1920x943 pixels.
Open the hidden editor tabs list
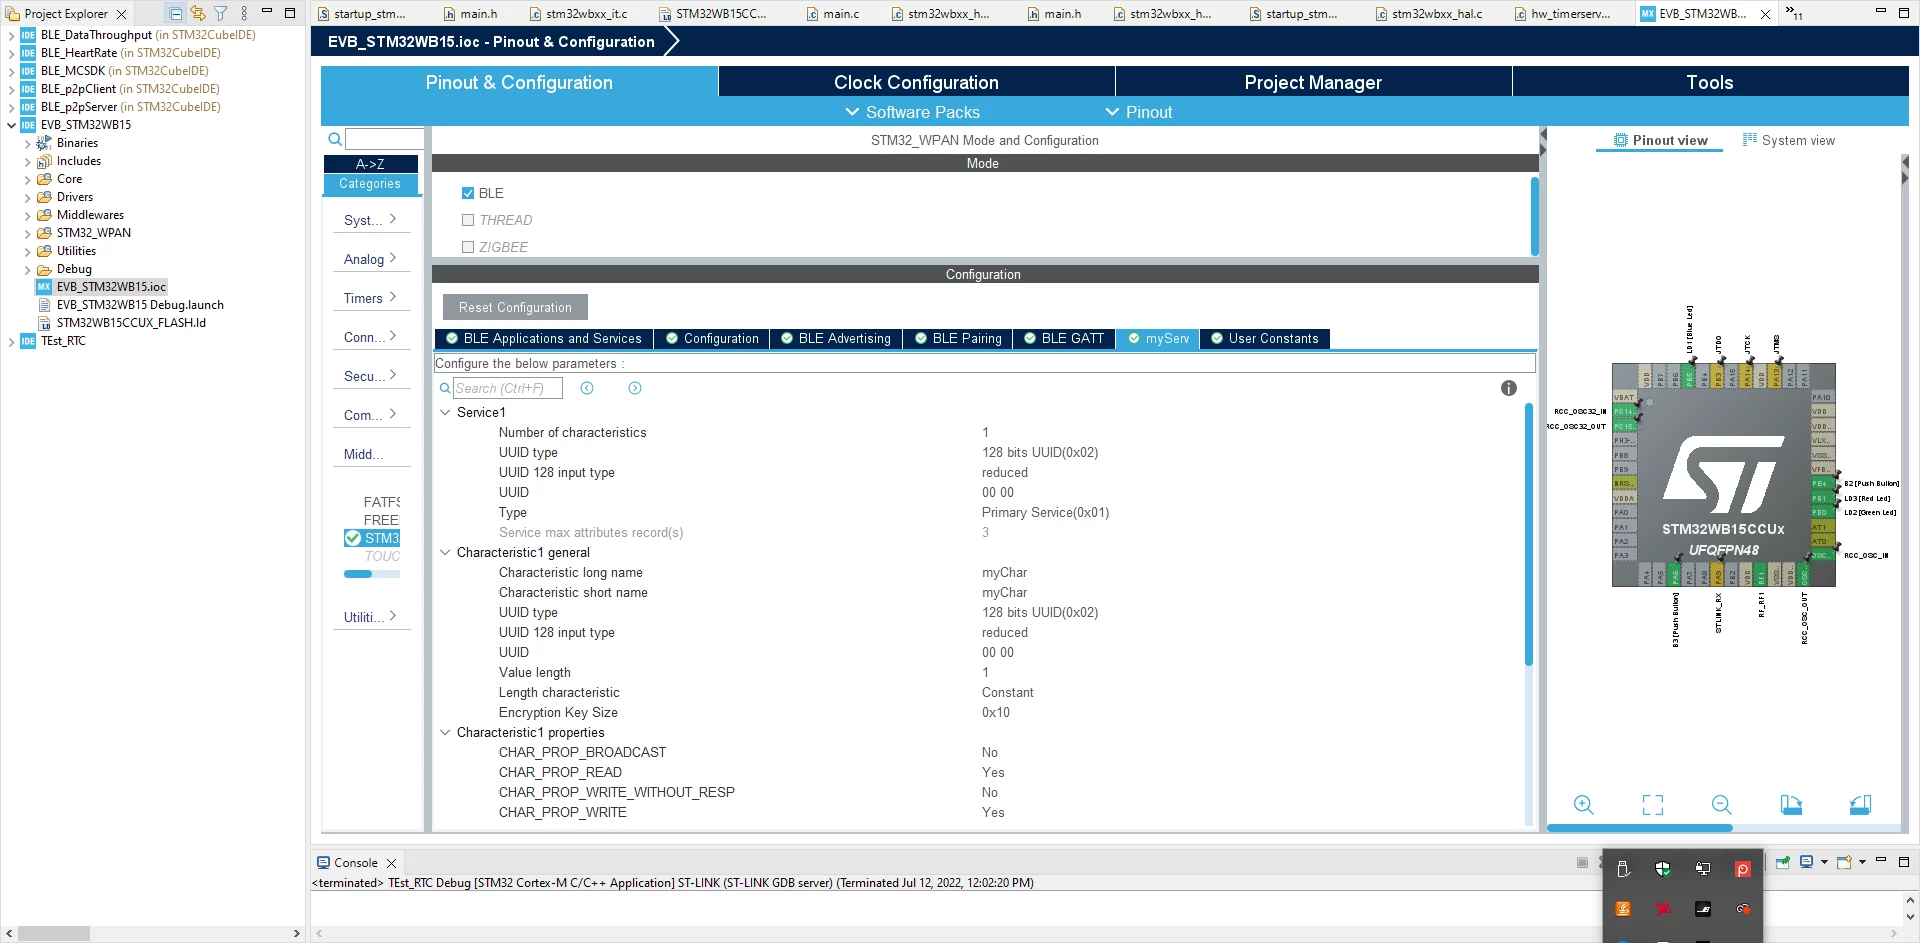pyautogui.click(x=1794, y=14)
